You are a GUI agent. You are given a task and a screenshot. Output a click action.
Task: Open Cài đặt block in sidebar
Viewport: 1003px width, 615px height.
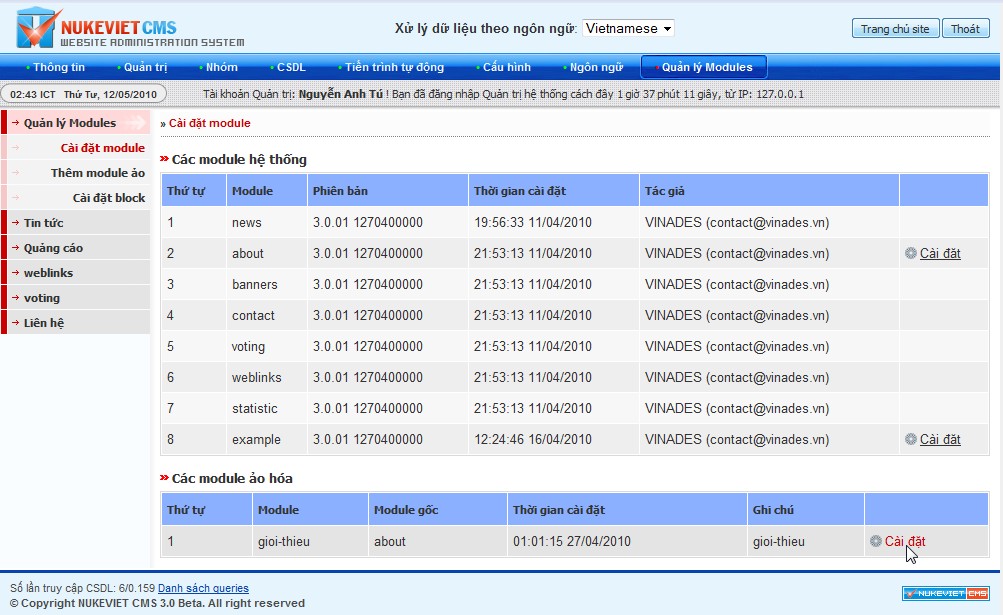109,198
